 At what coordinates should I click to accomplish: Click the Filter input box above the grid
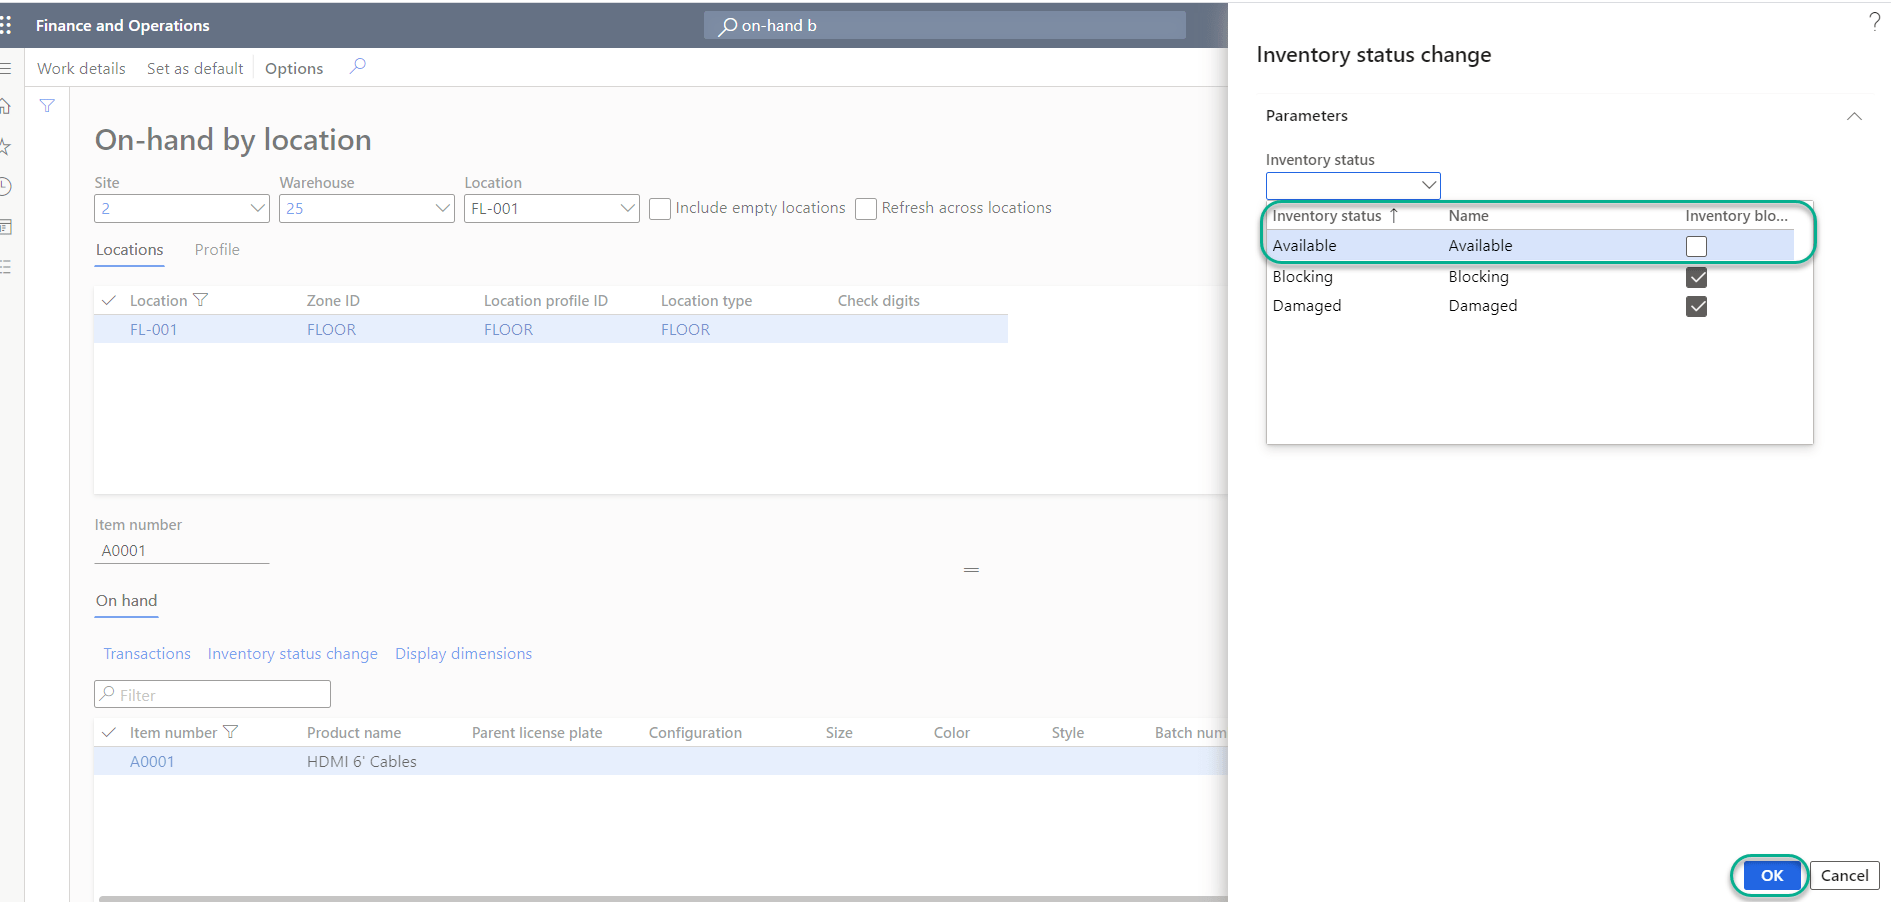point(211,694)
